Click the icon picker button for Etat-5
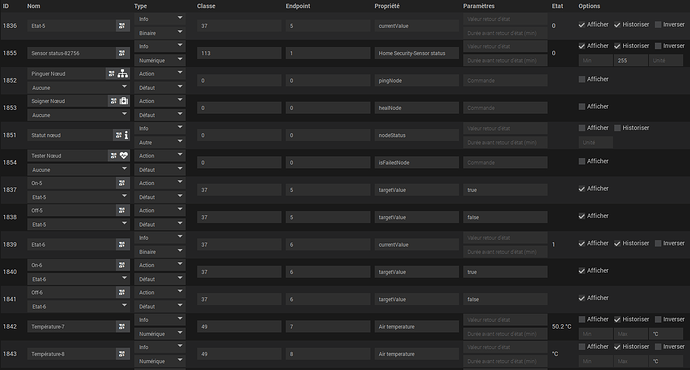The width and height of the screenshot is (690, 370). click(x=122, y=26)
